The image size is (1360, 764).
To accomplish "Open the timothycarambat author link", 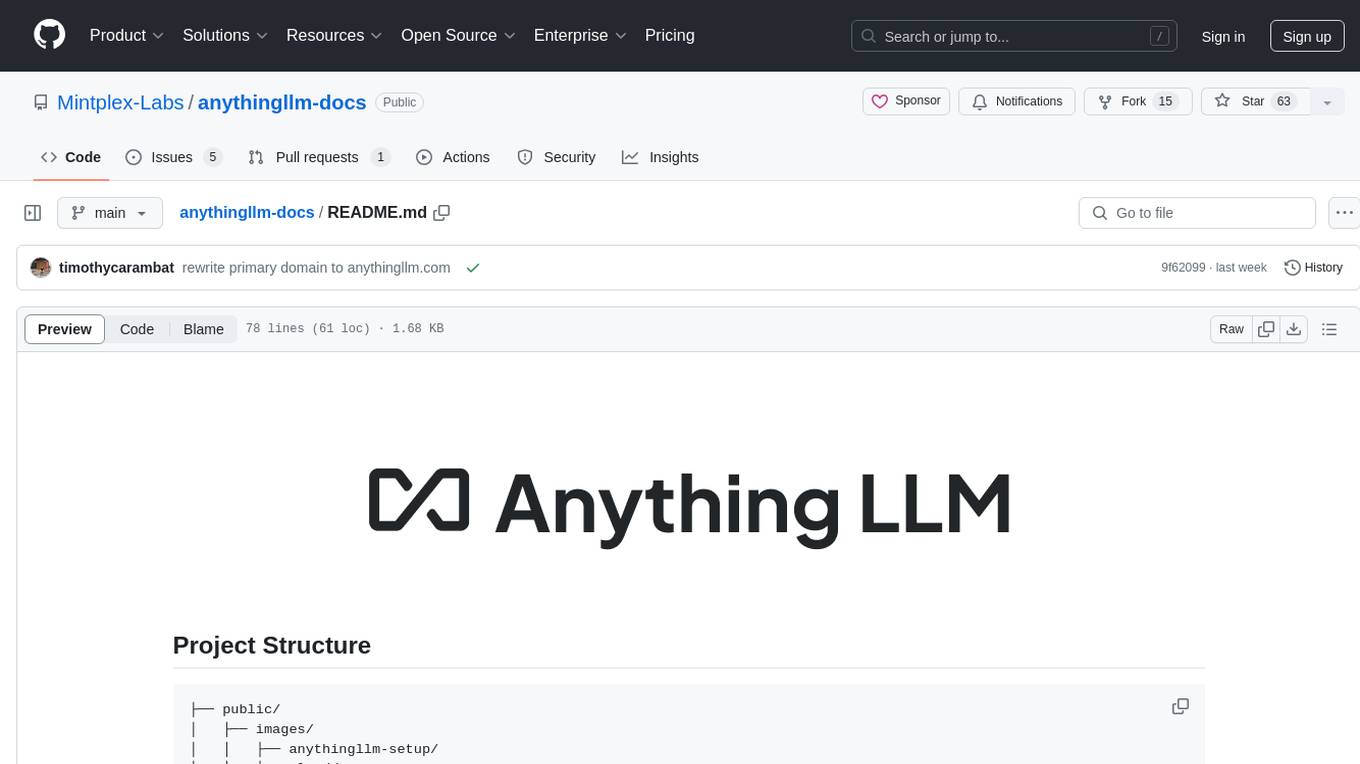I will click(x=117, y=268).
